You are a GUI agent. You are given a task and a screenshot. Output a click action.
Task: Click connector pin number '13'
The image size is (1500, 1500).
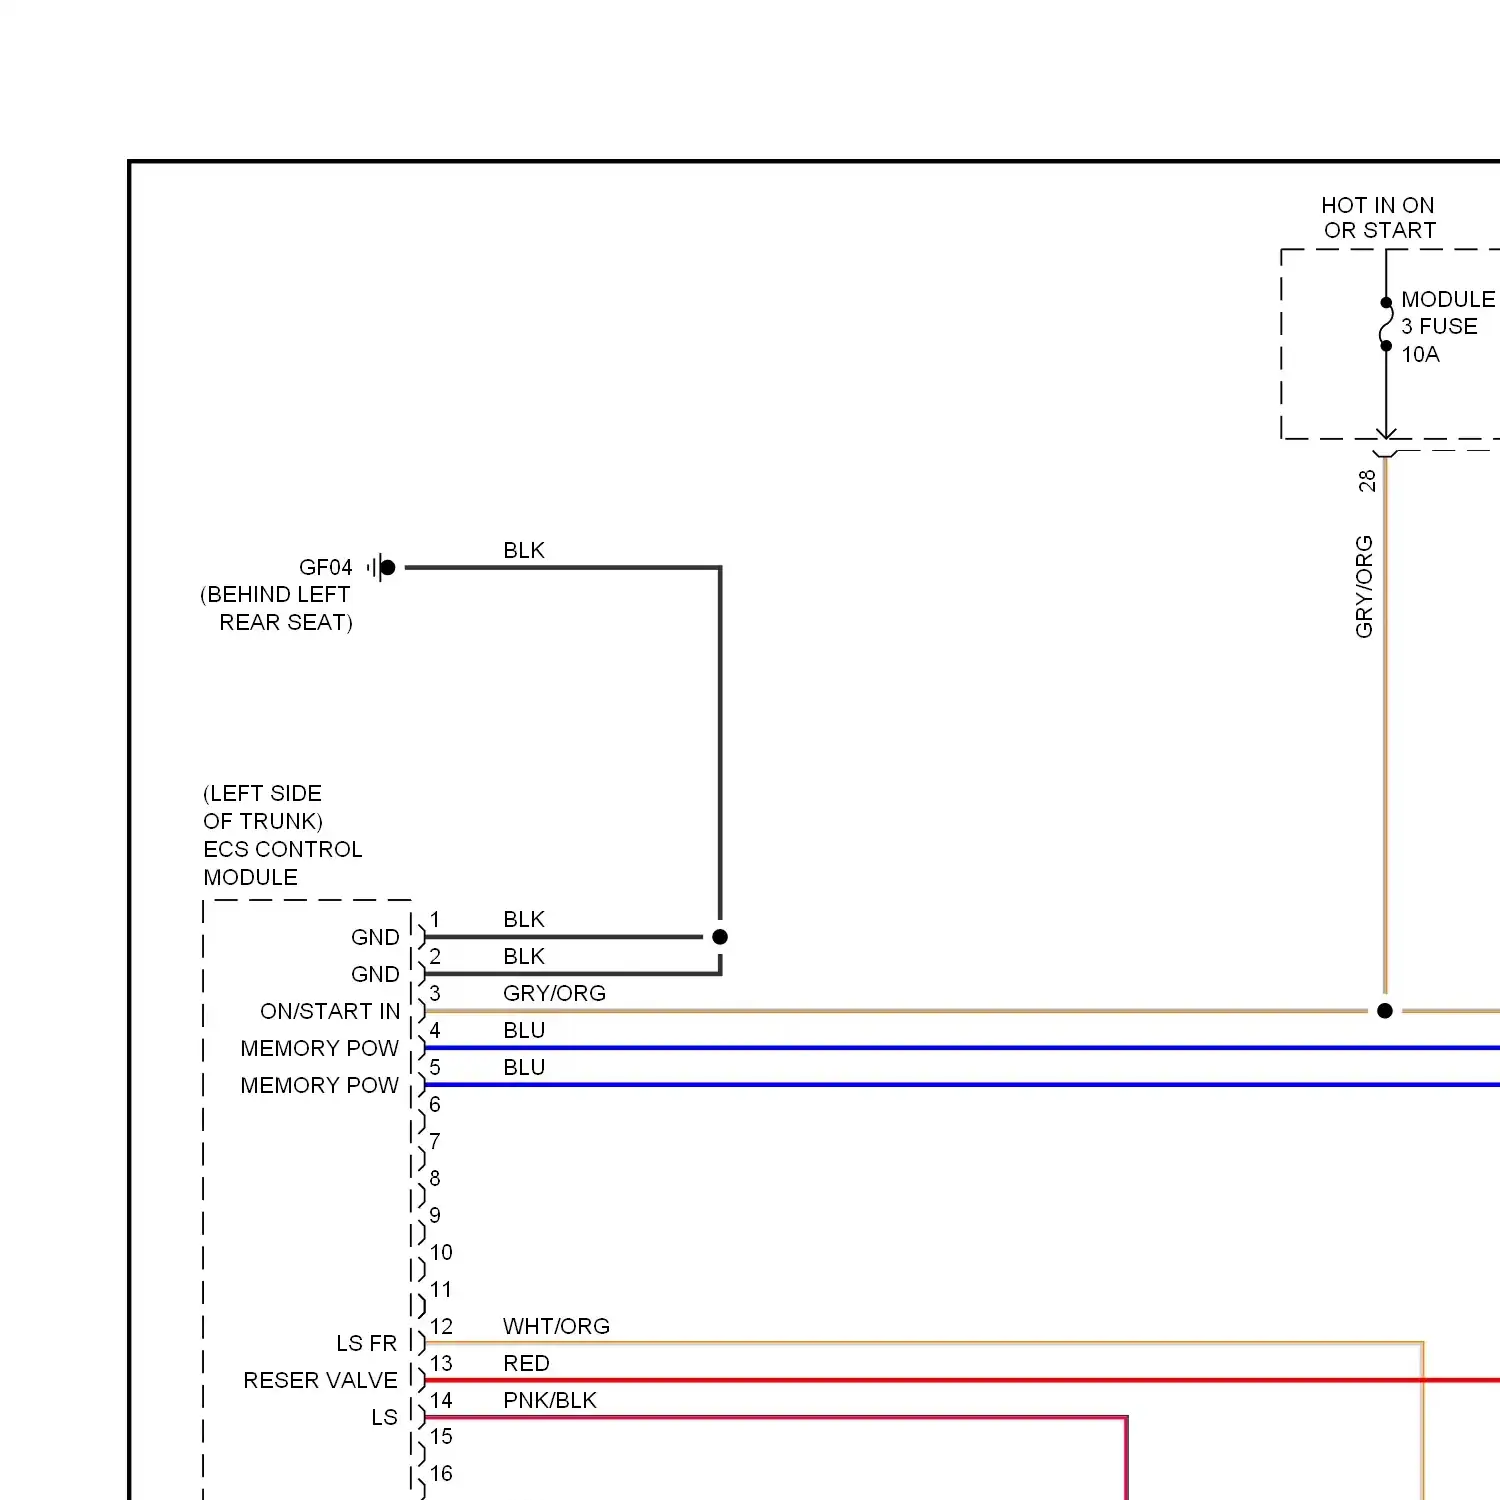coord(441,1363)
